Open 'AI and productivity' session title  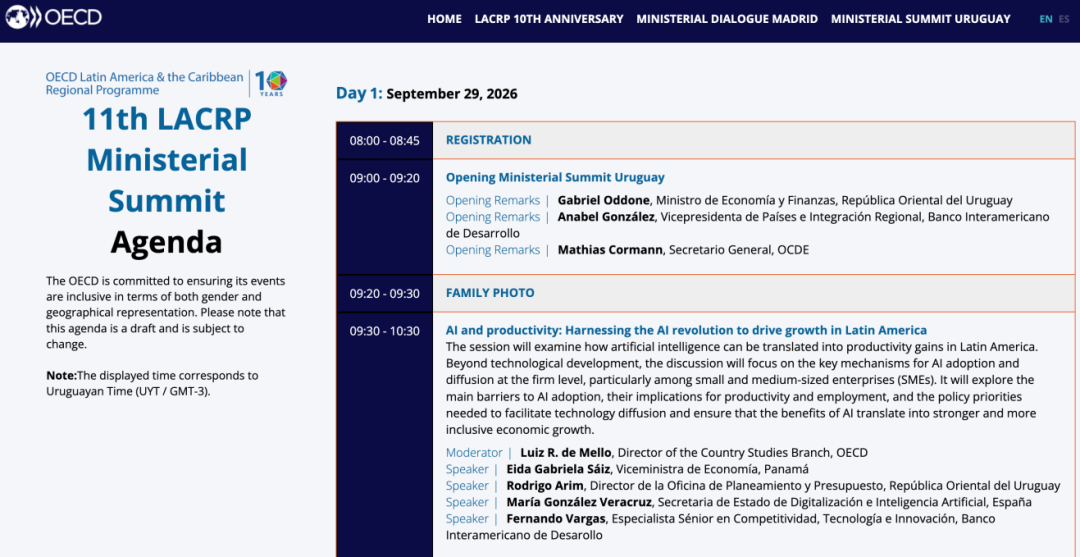pos(686,330)
